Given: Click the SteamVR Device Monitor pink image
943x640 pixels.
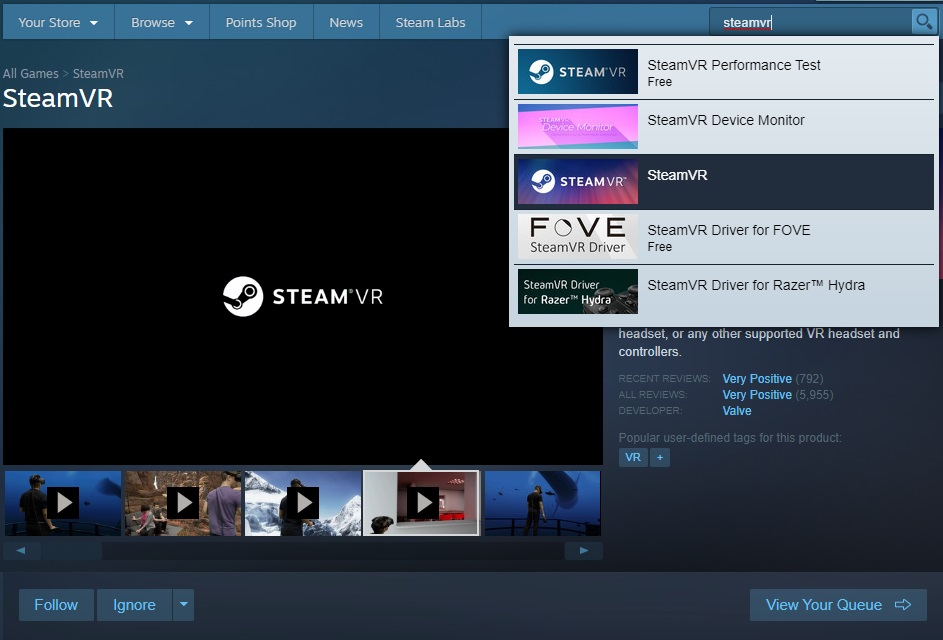Looking at the screenshot, I should (x=577, y=126).
